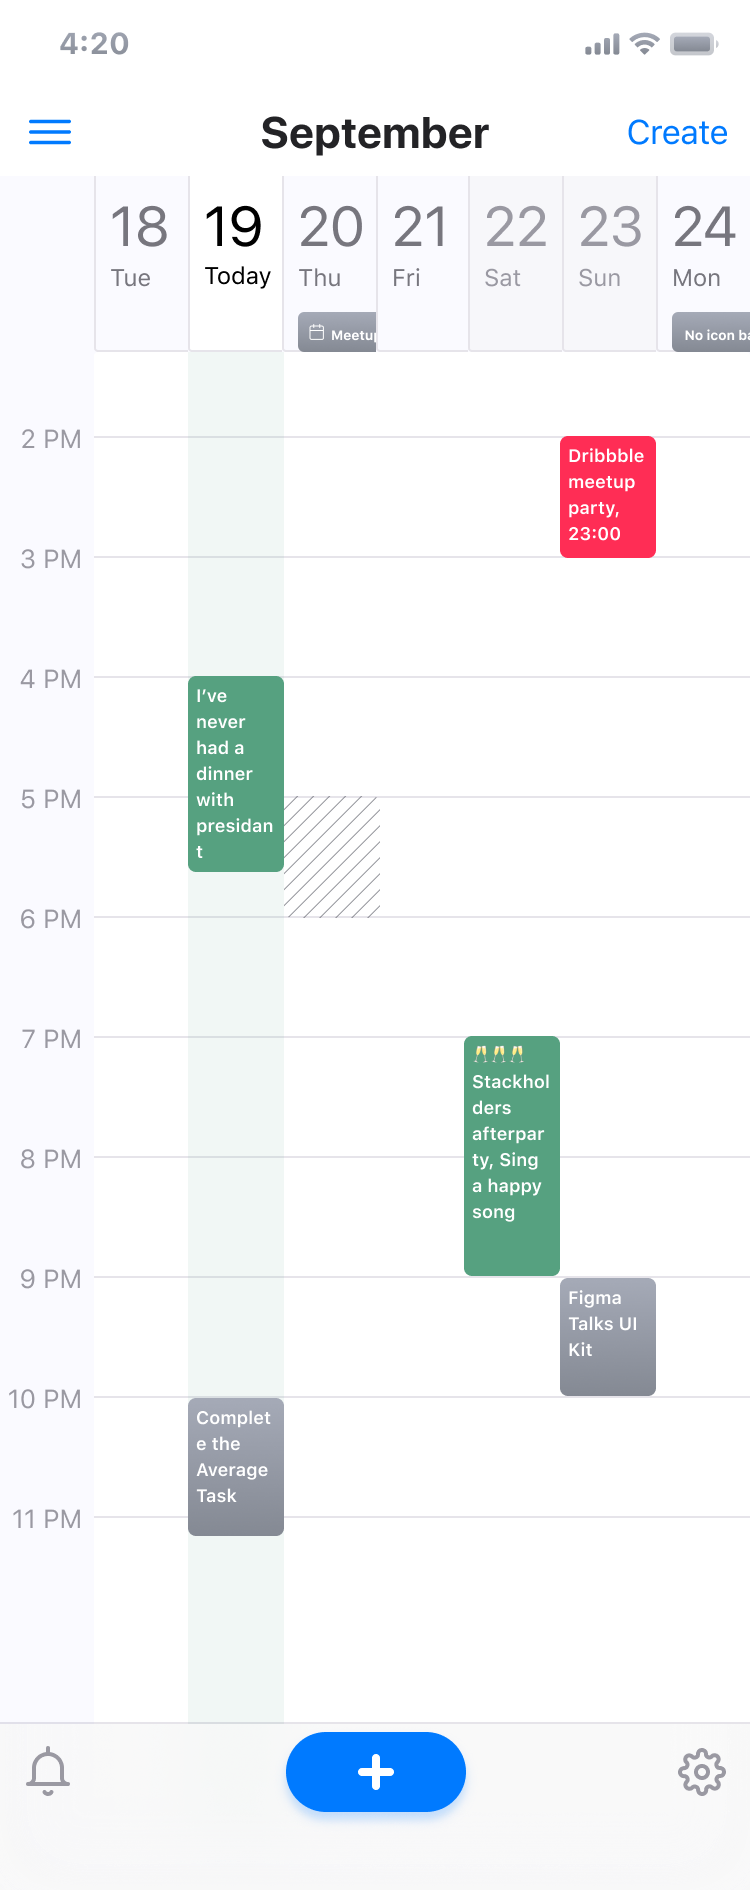Tap the champagne glasses emoji on Stackholders event

tap(498, 1051)
